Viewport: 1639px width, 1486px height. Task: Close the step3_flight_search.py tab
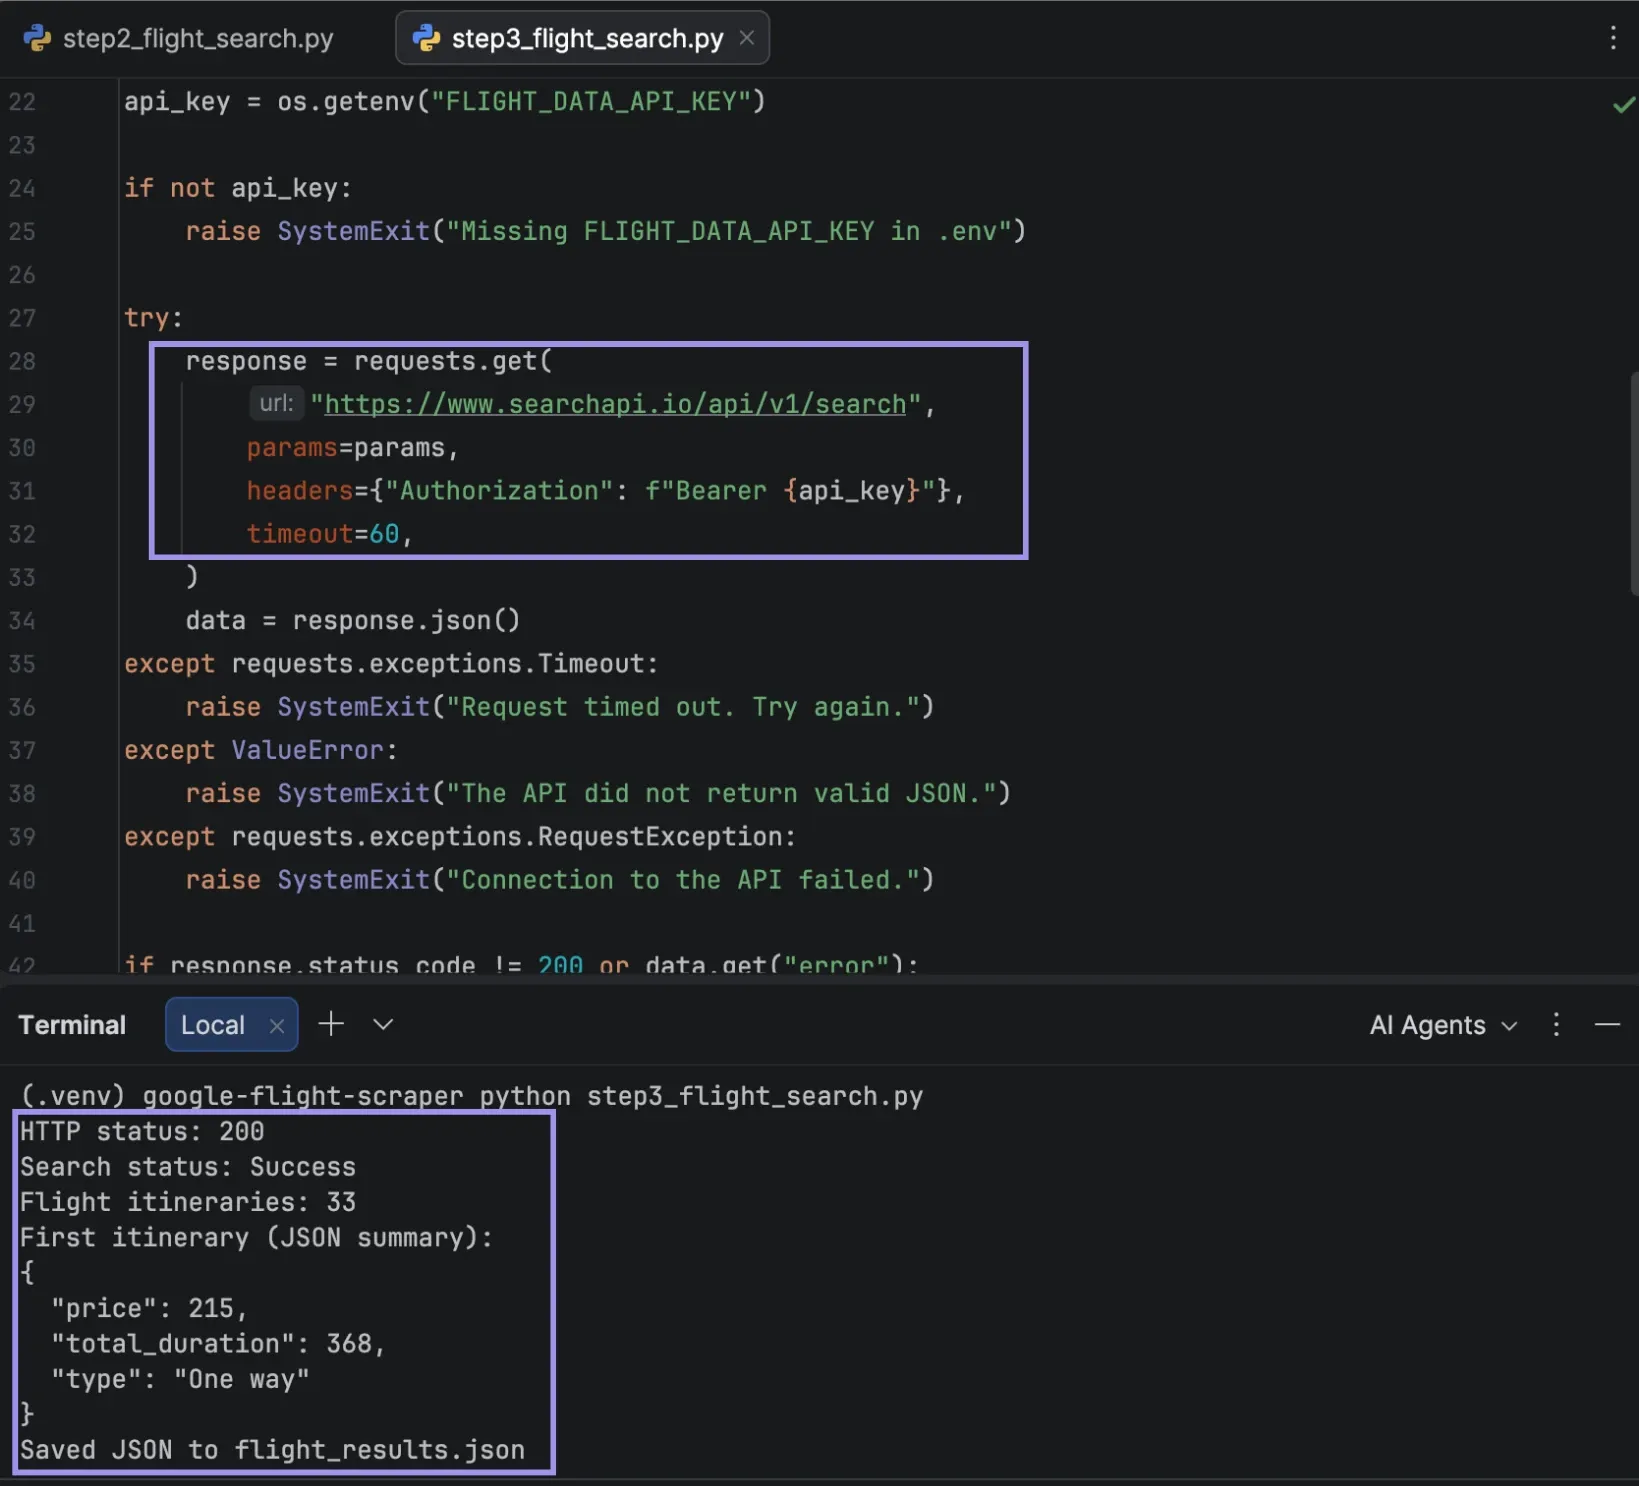pos(746,38)
